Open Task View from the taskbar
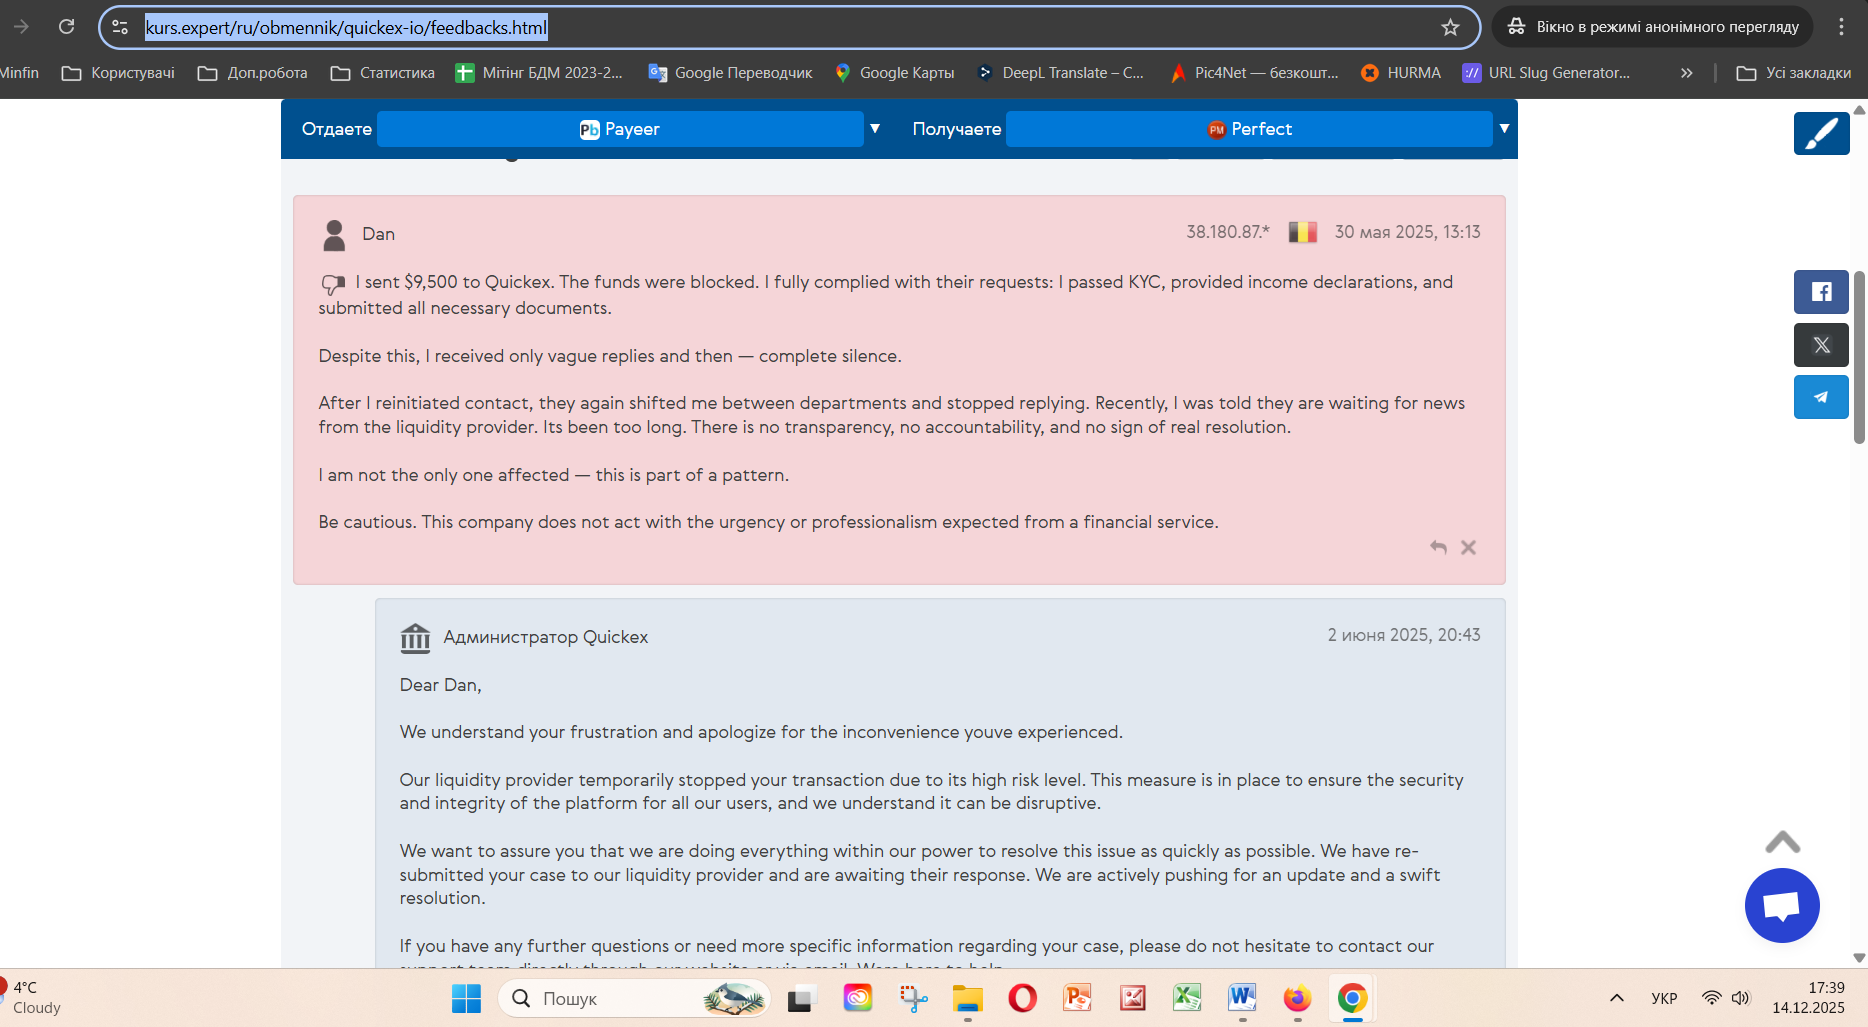This screenshot has height=1027, width=1868. (x=802, y=998)
